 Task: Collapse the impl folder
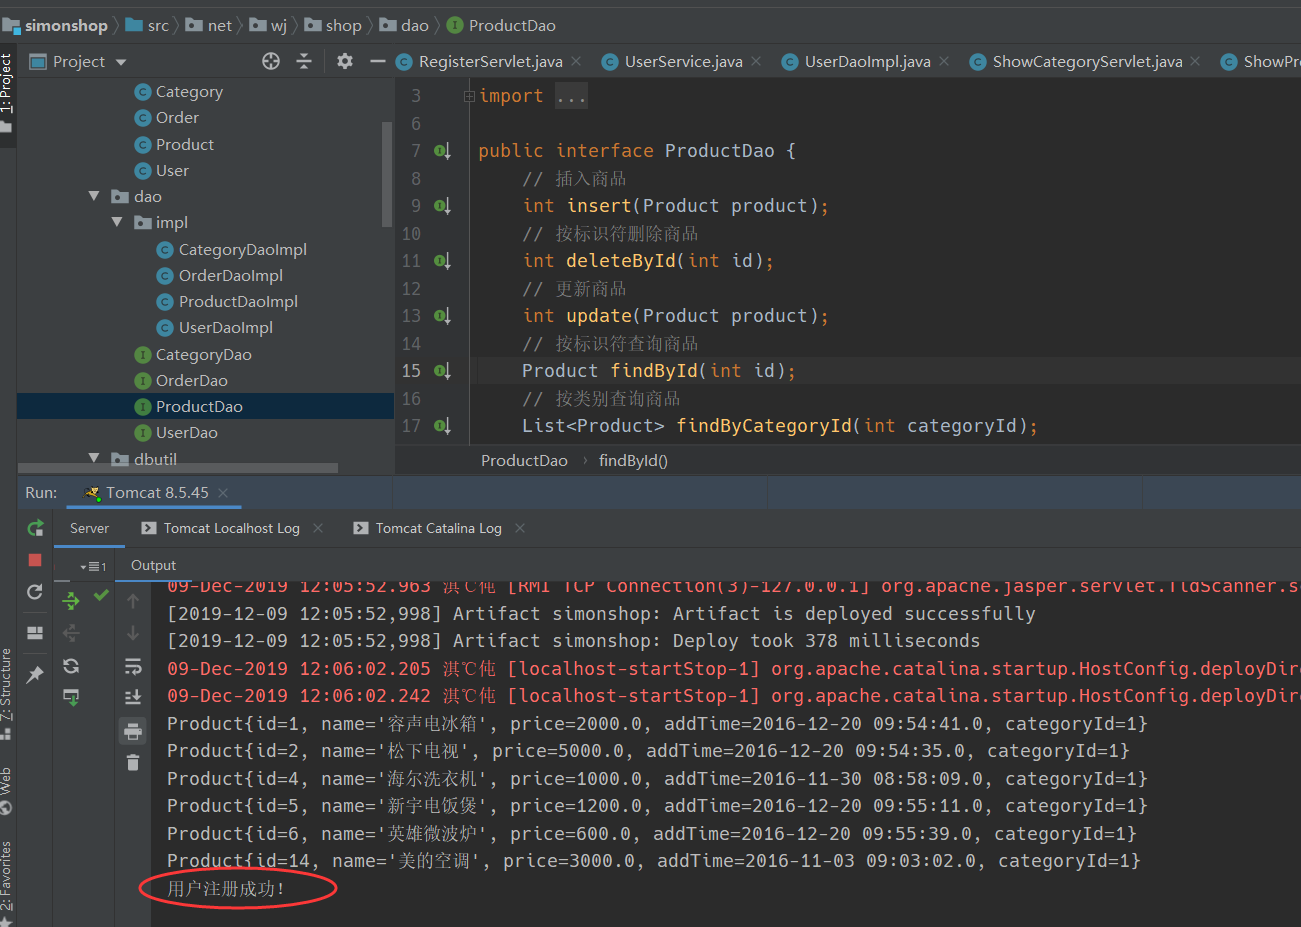117,222
